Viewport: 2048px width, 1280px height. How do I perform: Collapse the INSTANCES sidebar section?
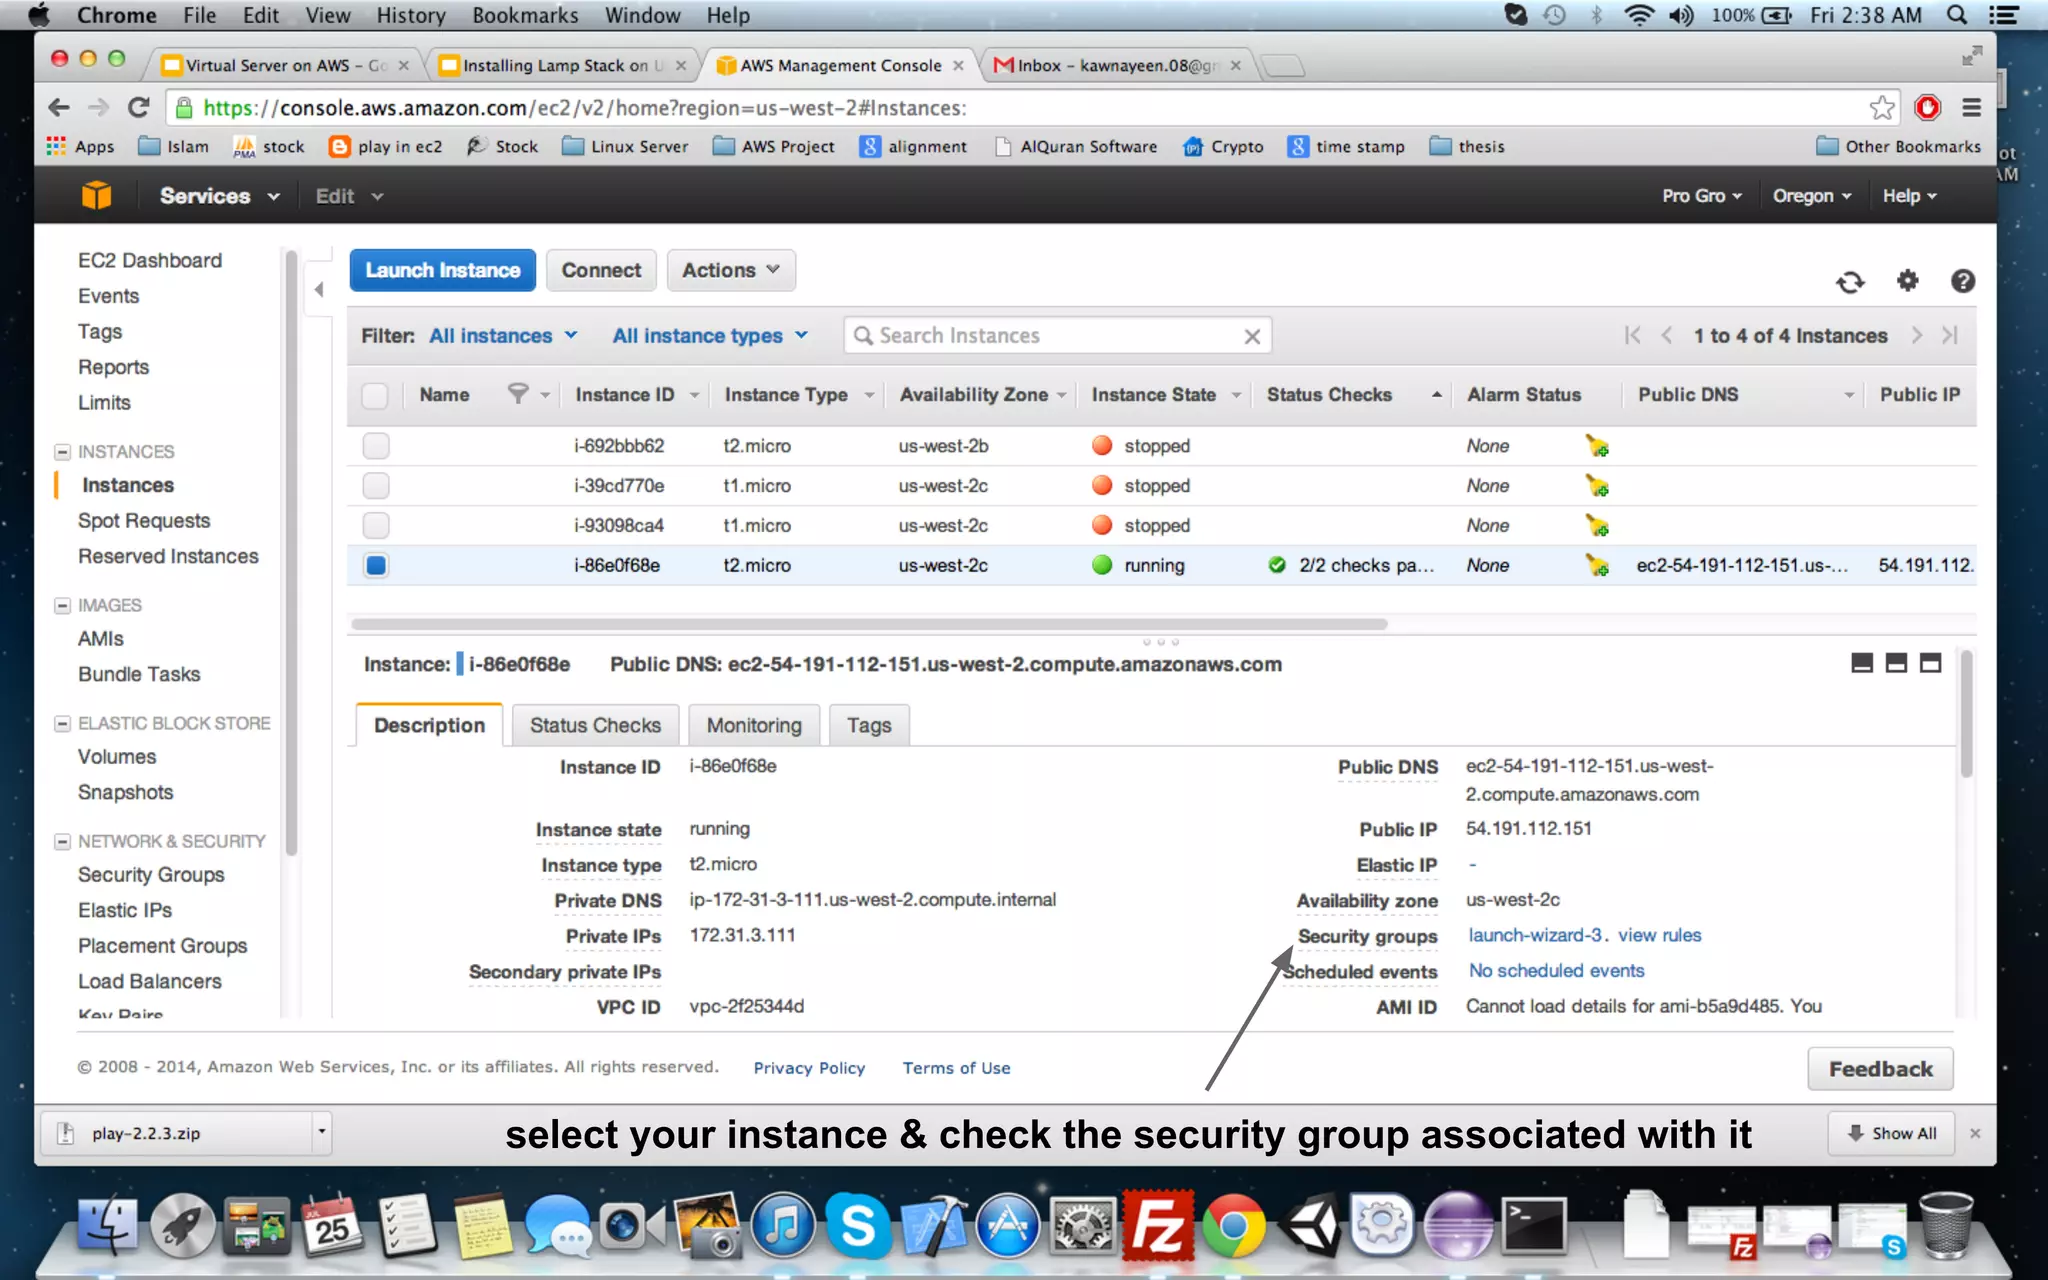click(x=62, y=452)
